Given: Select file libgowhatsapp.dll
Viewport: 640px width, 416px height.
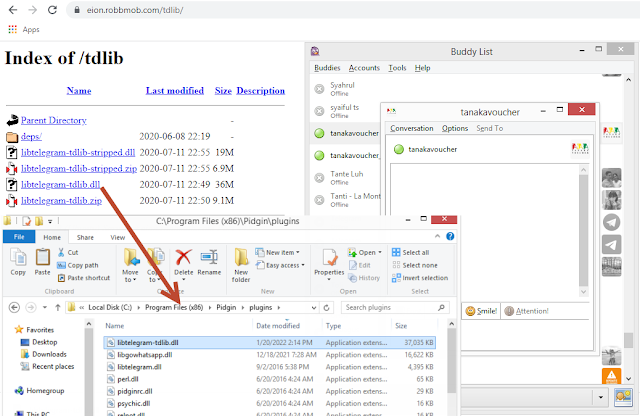Looking at the screenshot, I should coord(269,355).
